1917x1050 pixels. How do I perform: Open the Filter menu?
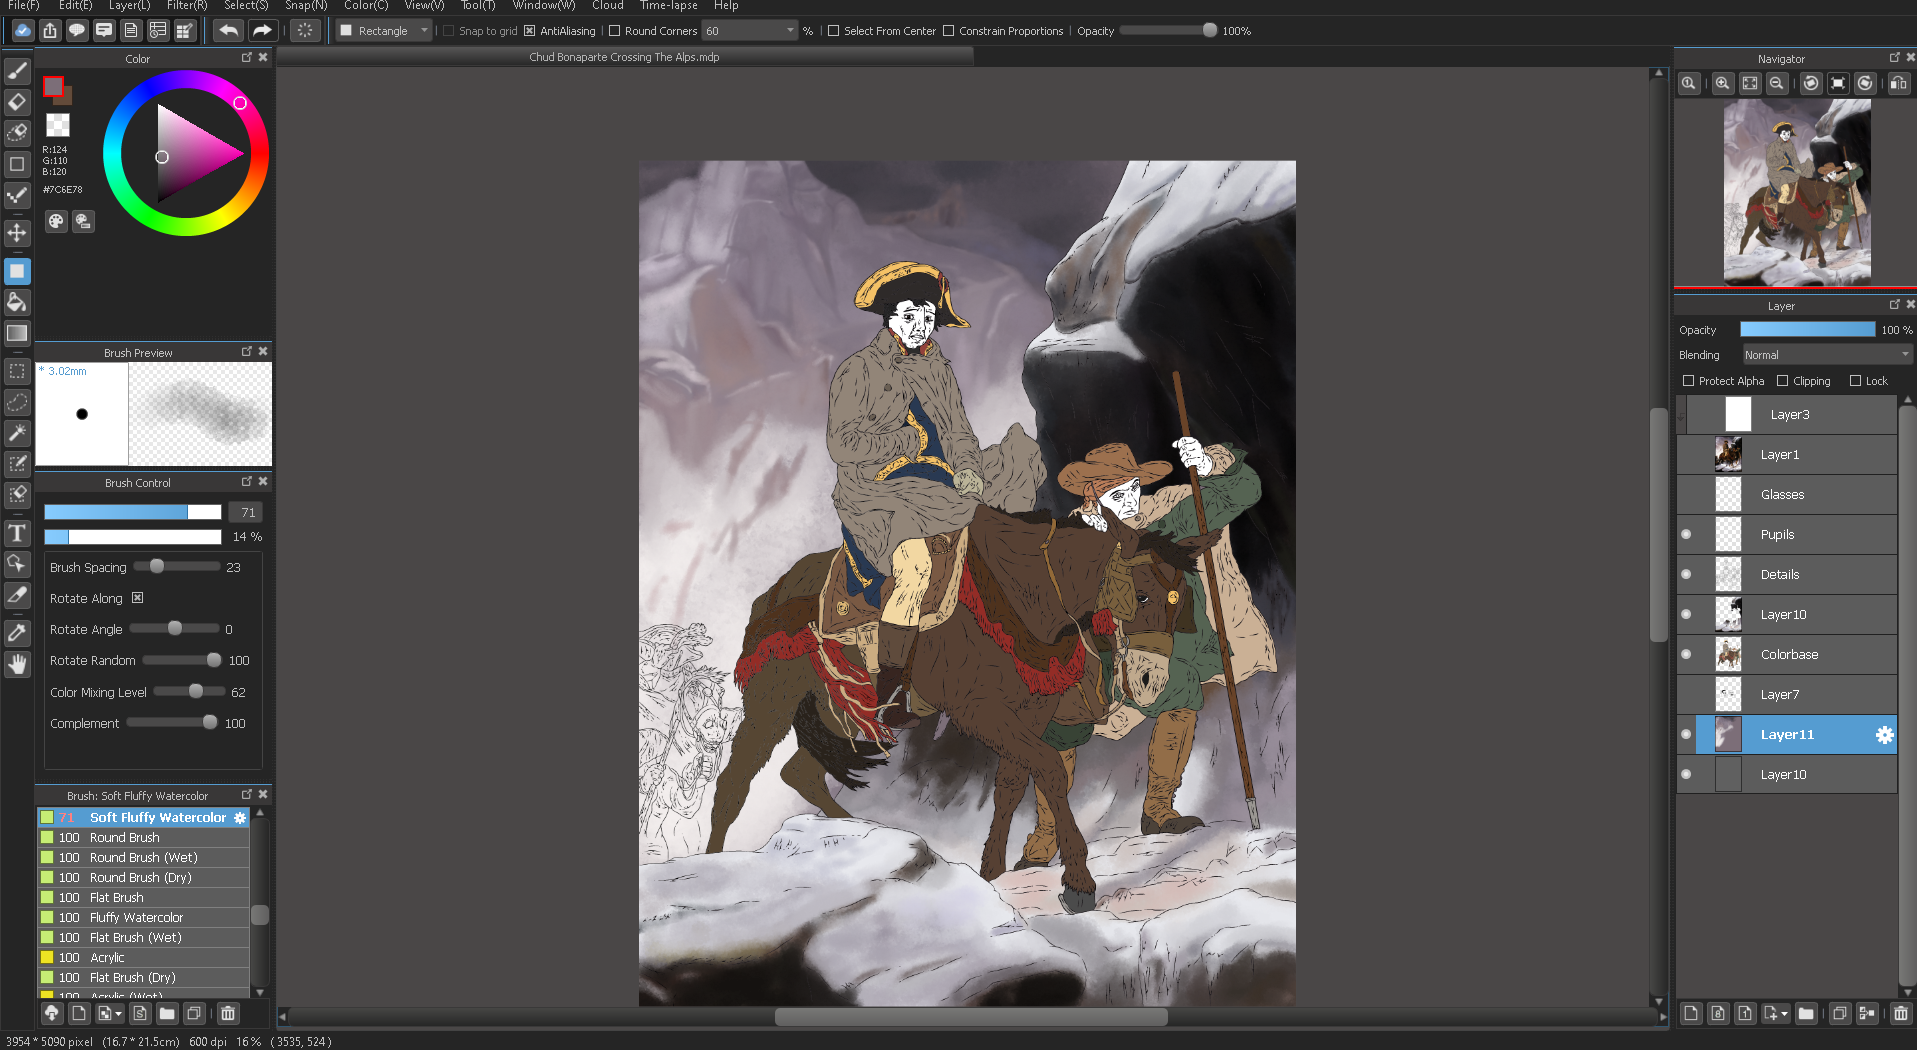click(187, 6)
